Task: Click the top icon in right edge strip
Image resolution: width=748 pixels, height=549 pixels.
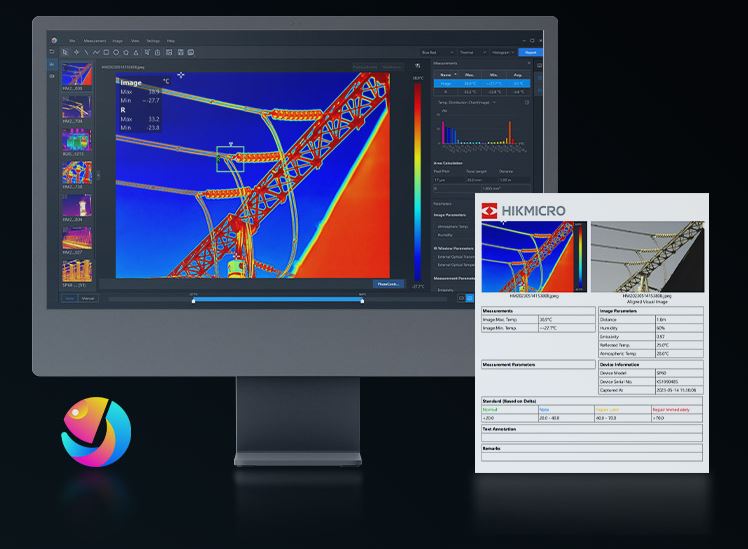Action: point(540,66)
